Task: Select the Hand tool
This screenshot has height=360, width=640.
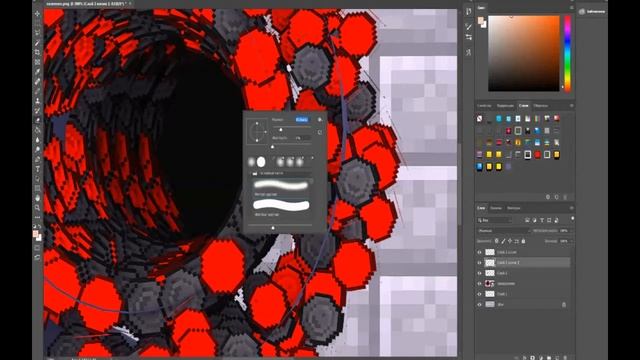Action: (38, 198)
